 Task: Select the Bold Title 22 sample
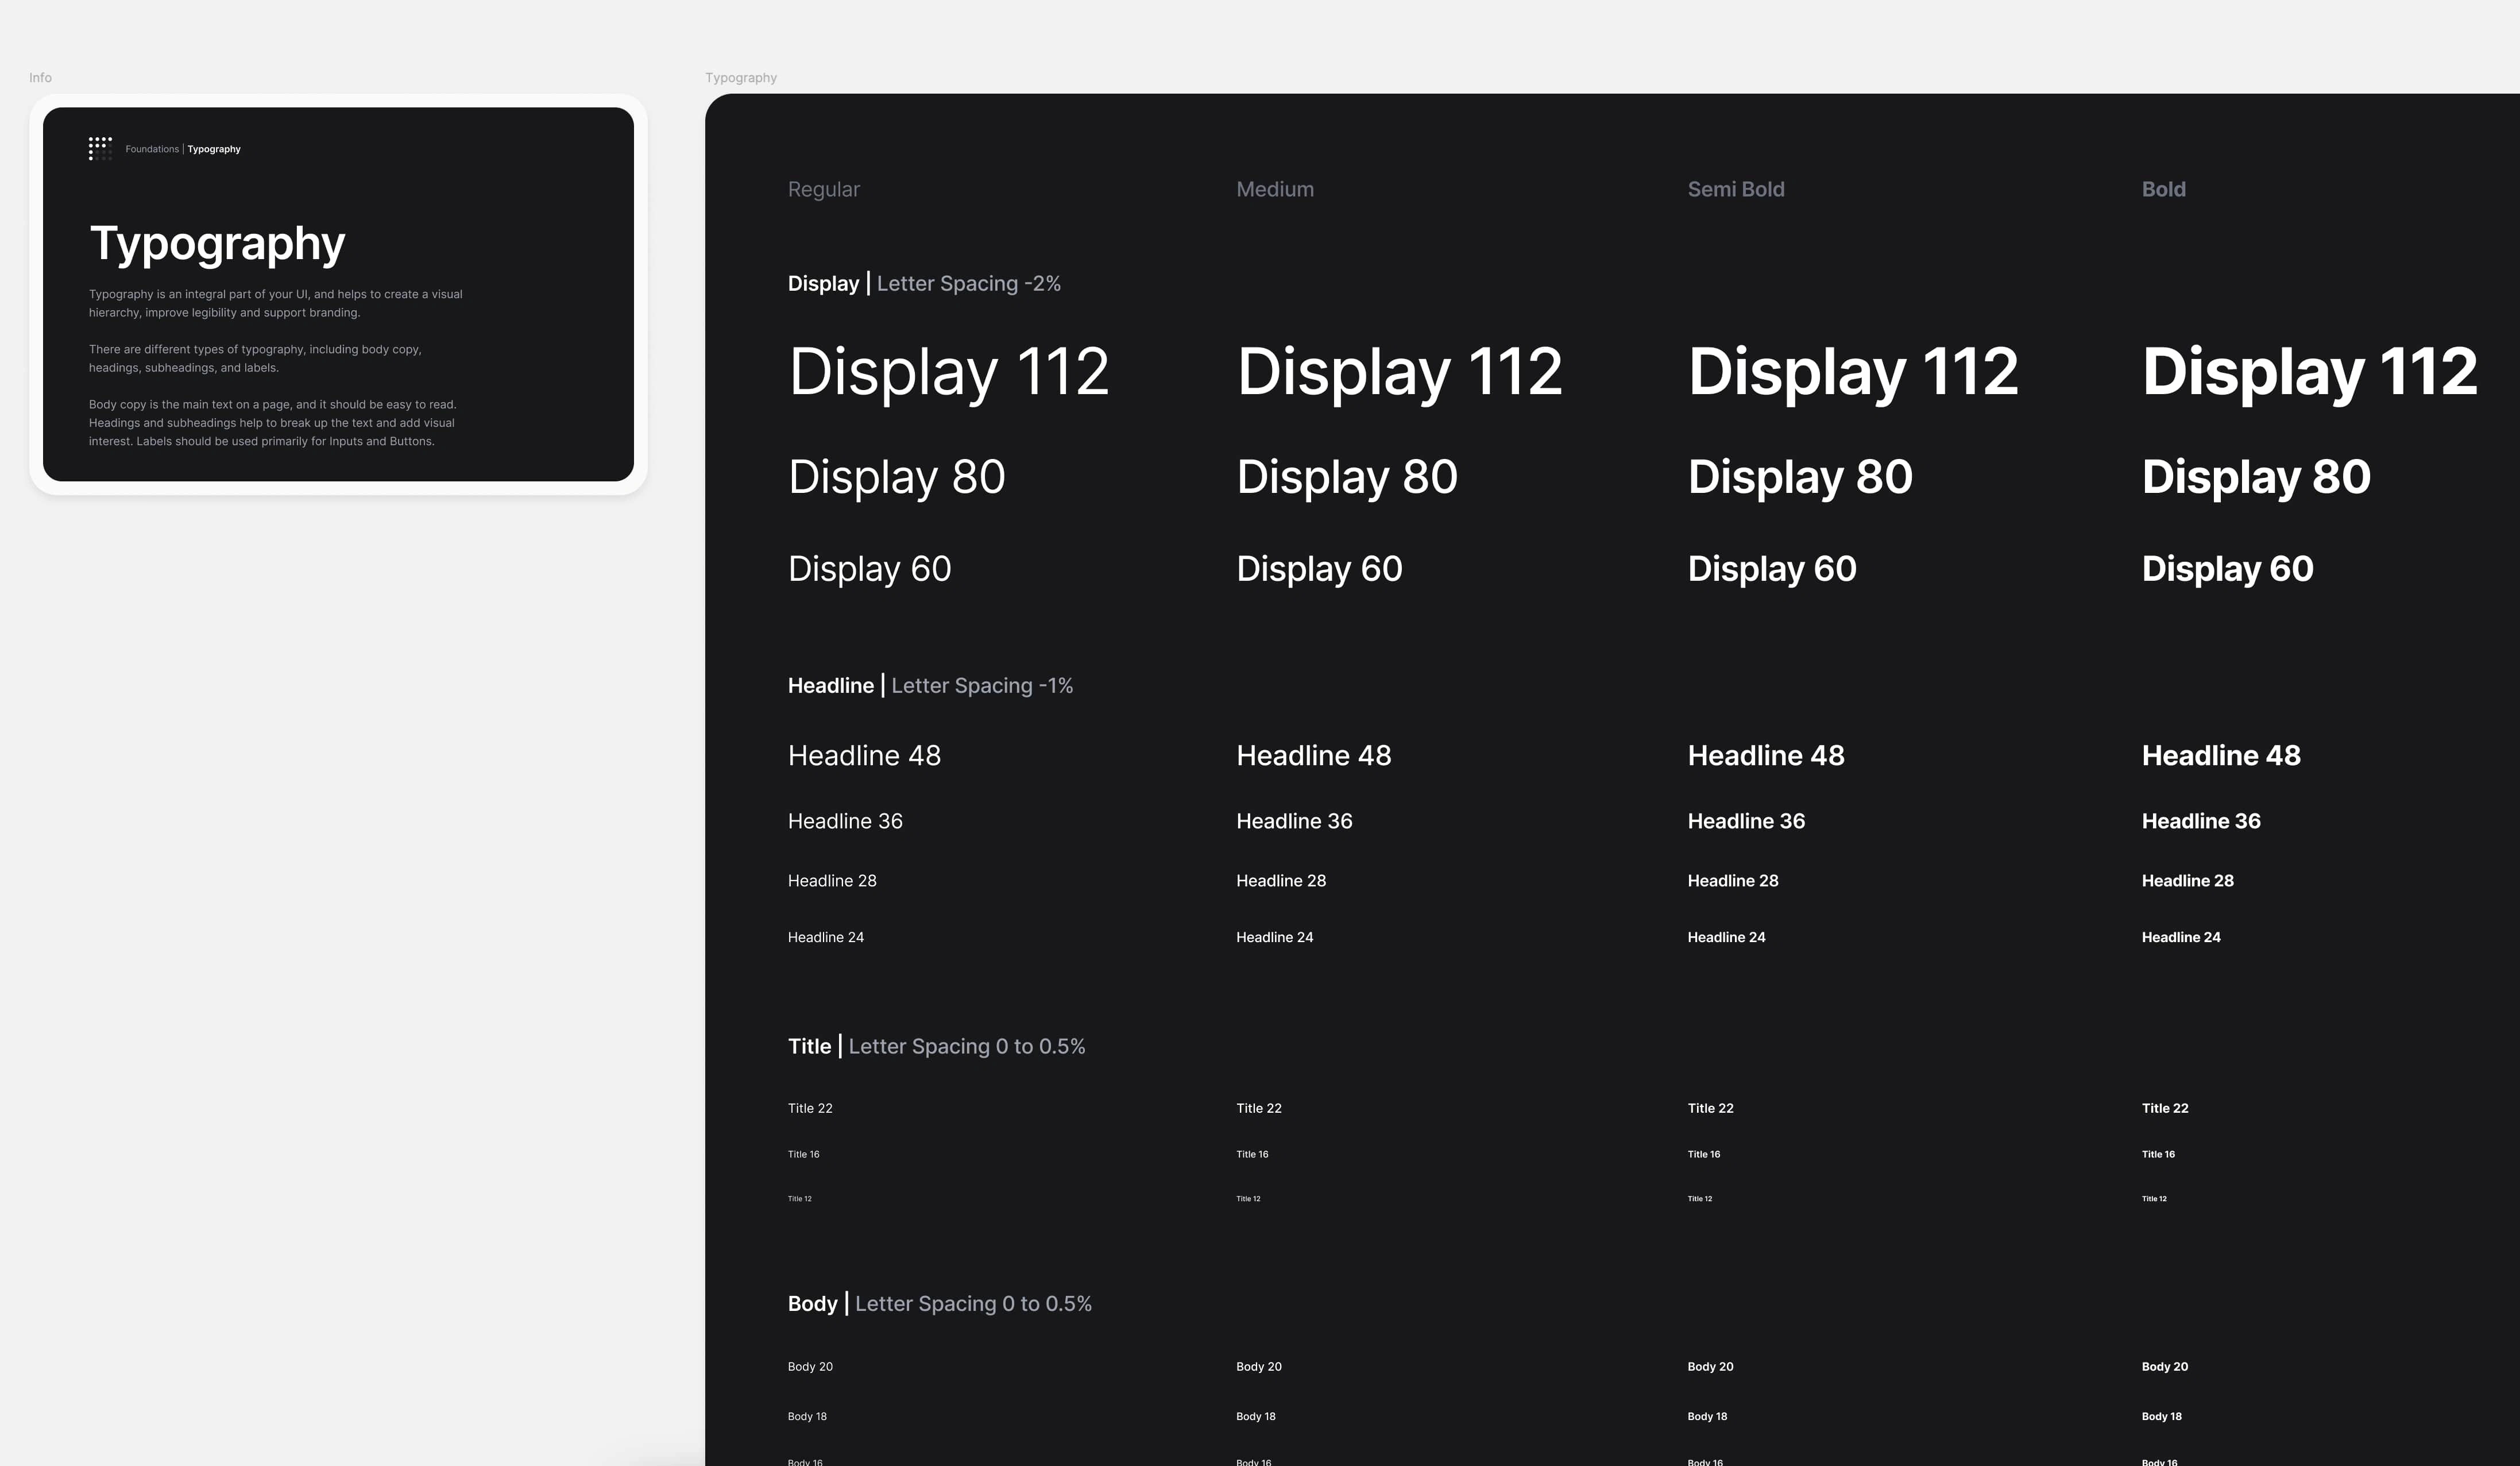coord(2164,1108)
